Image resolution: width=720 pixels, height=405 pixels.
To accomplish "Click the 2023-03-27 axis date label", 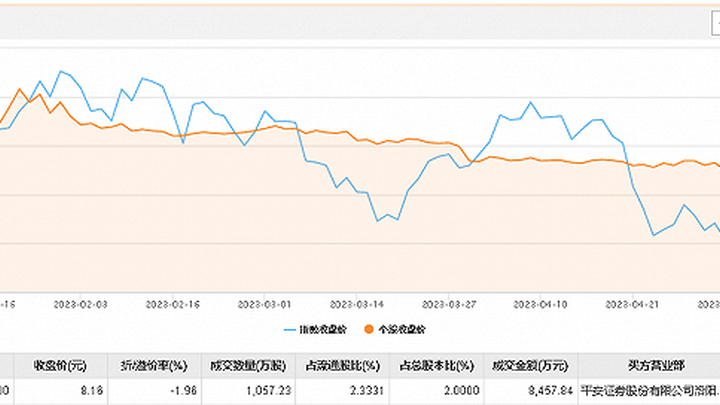I will [x=449, y=304].
